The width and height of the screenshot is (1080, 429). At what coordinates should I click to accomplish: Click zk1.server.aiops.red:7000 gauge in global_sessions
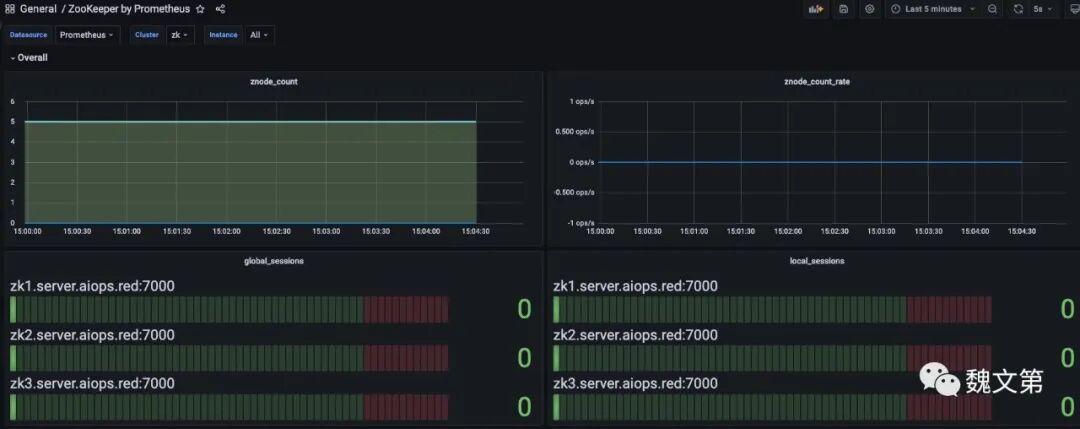[x=229, y=310]
